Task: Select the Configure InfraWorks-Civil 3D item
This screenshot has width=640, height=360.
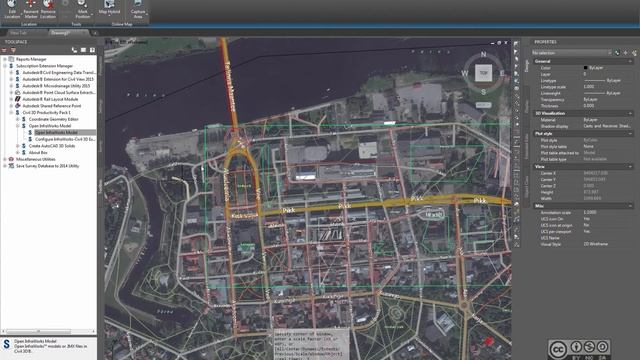Action: [x=64, y=139]
